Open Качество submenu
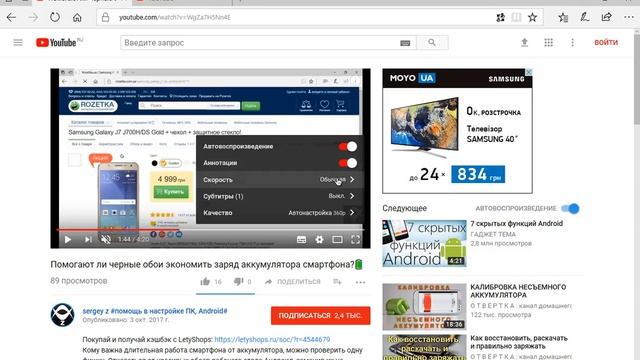The height and width of the screenshot is (360, 640). 279,213
